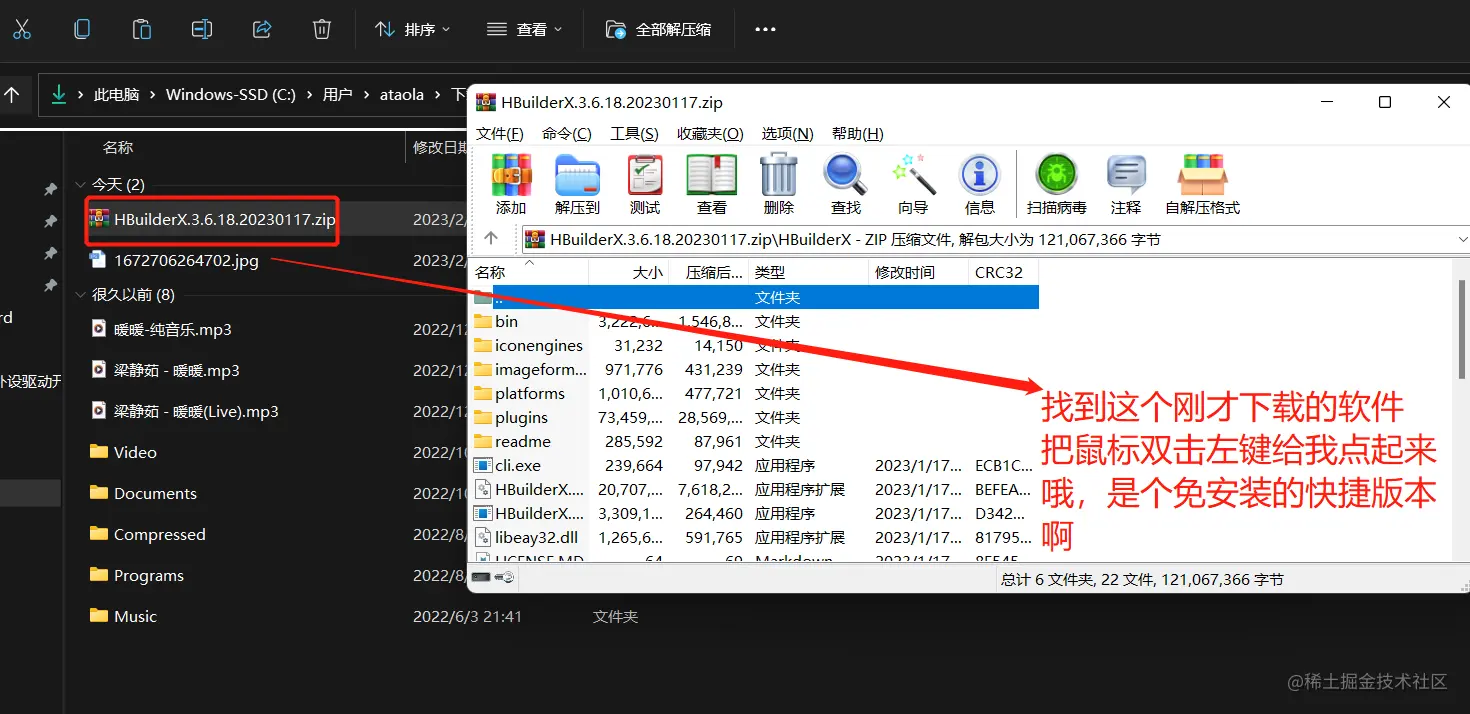Image resolution: width=1470 pixels, height=714 pixels.
Task: Click the Copy icon in Explorer toolbar
Action: 82,29
